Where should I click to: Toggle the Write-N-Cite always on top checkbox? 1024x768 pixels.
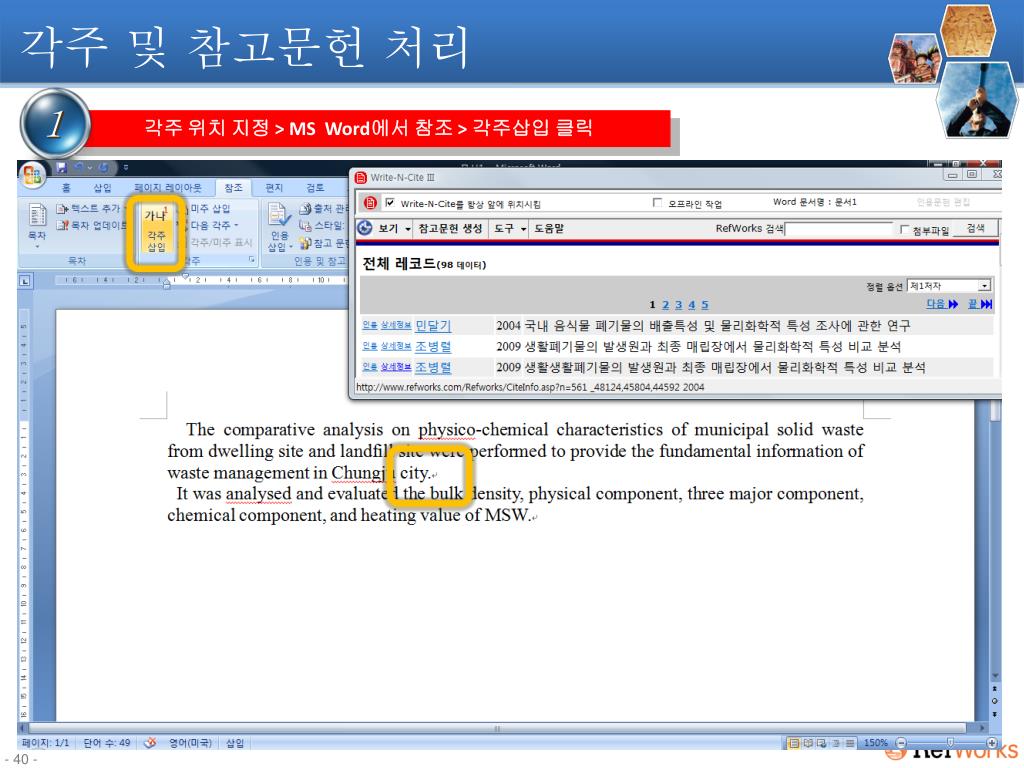pos(390,203)
